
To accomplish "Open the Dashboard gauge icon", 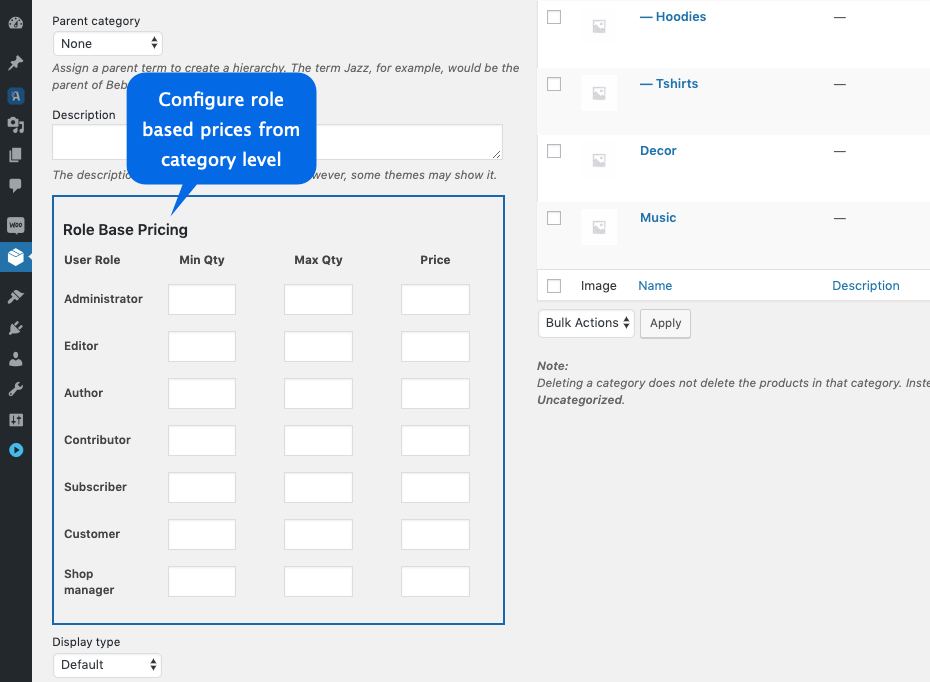I will pos(15,21).
